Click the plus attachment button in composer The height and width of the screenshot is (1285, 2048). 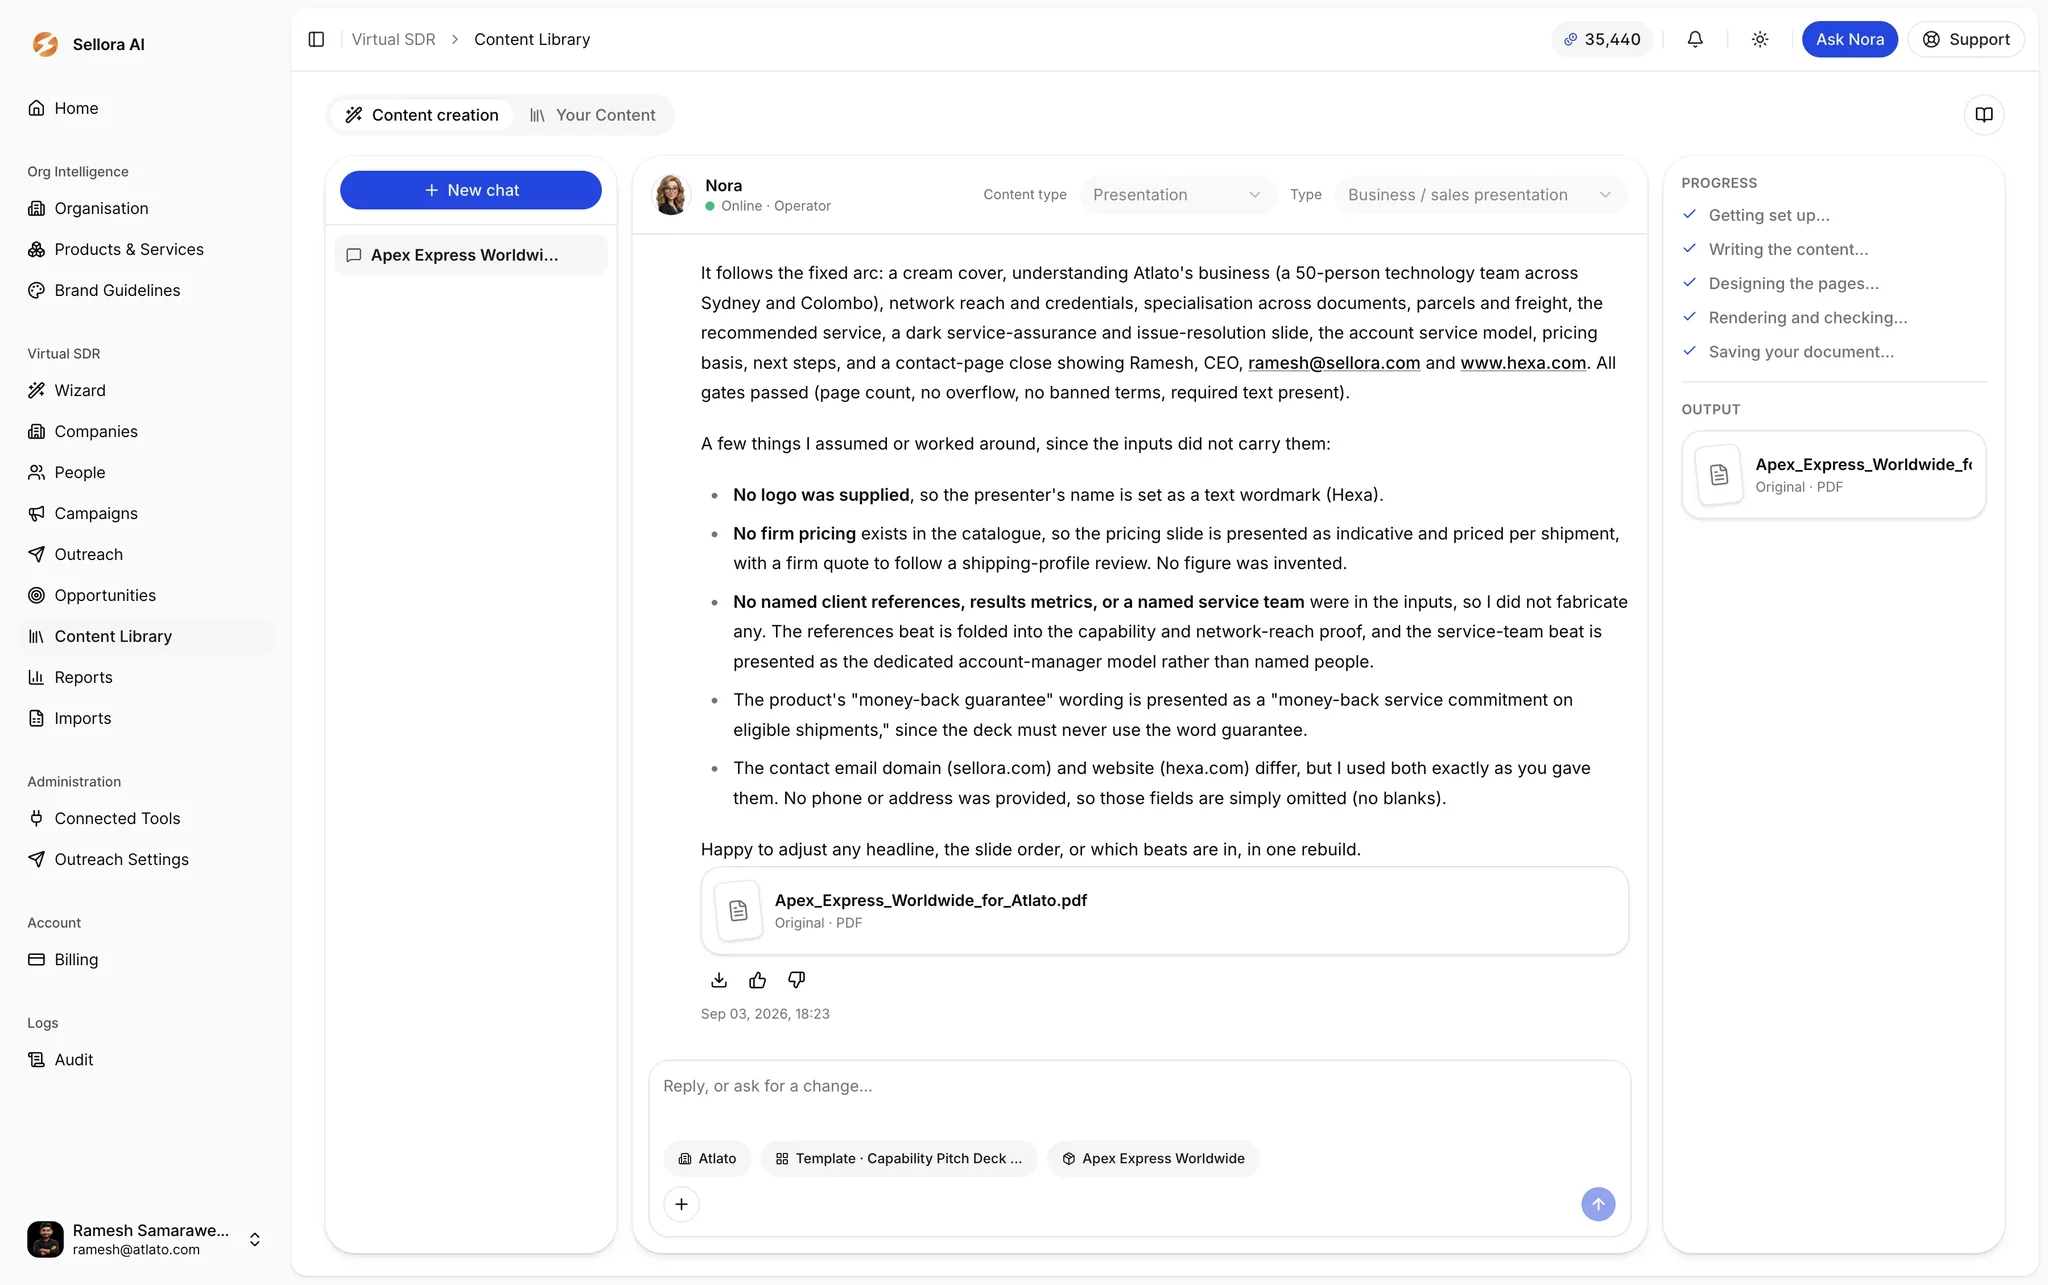pos(681,1204)
